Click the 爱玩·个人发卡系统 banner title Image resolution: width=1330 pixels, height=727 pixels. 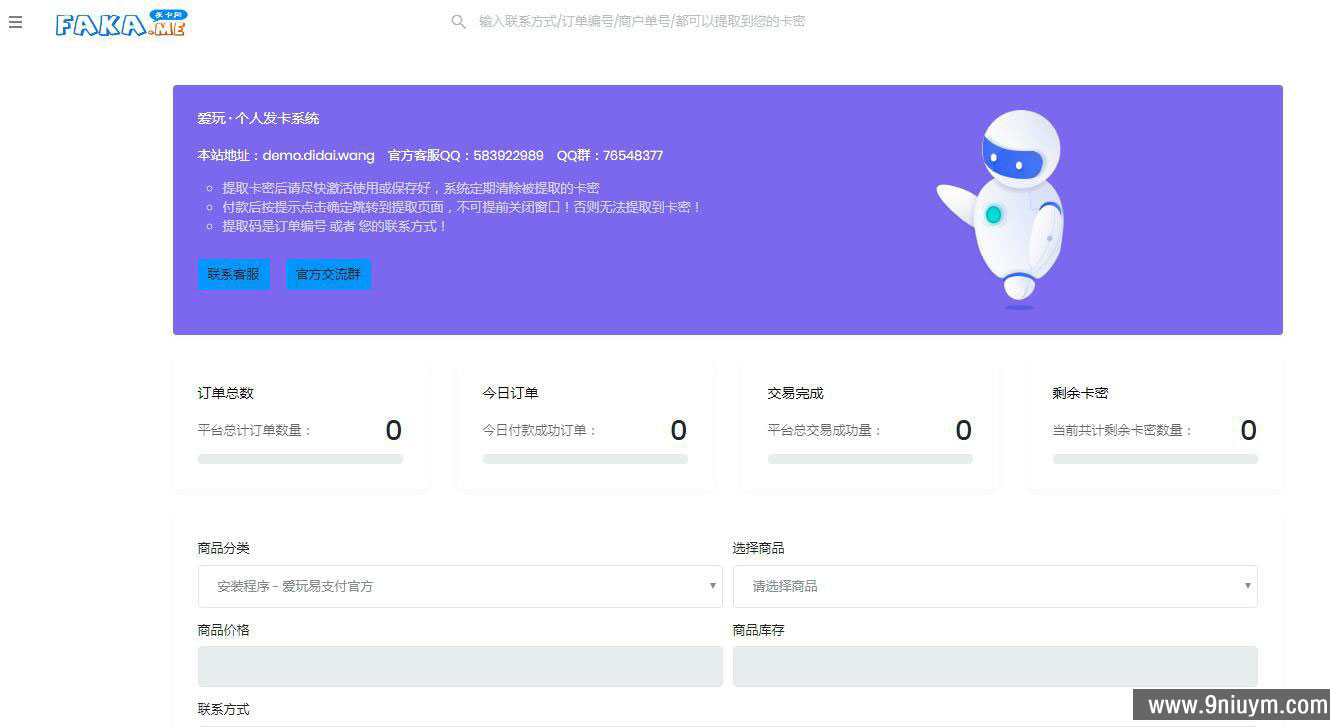coord(258,118)
